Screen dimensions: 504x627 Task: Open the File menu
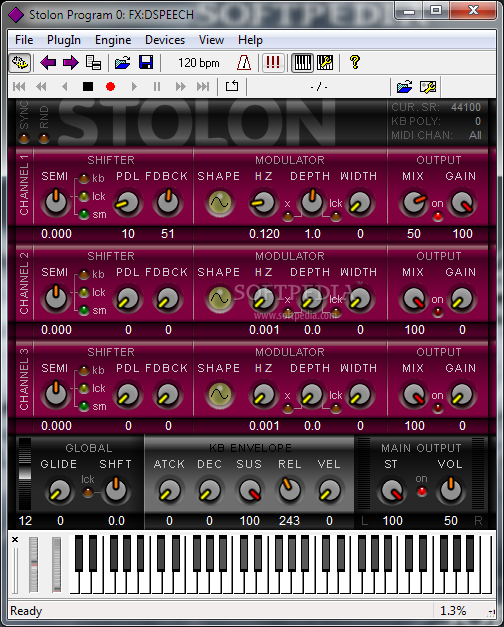(x=24, y=40)
